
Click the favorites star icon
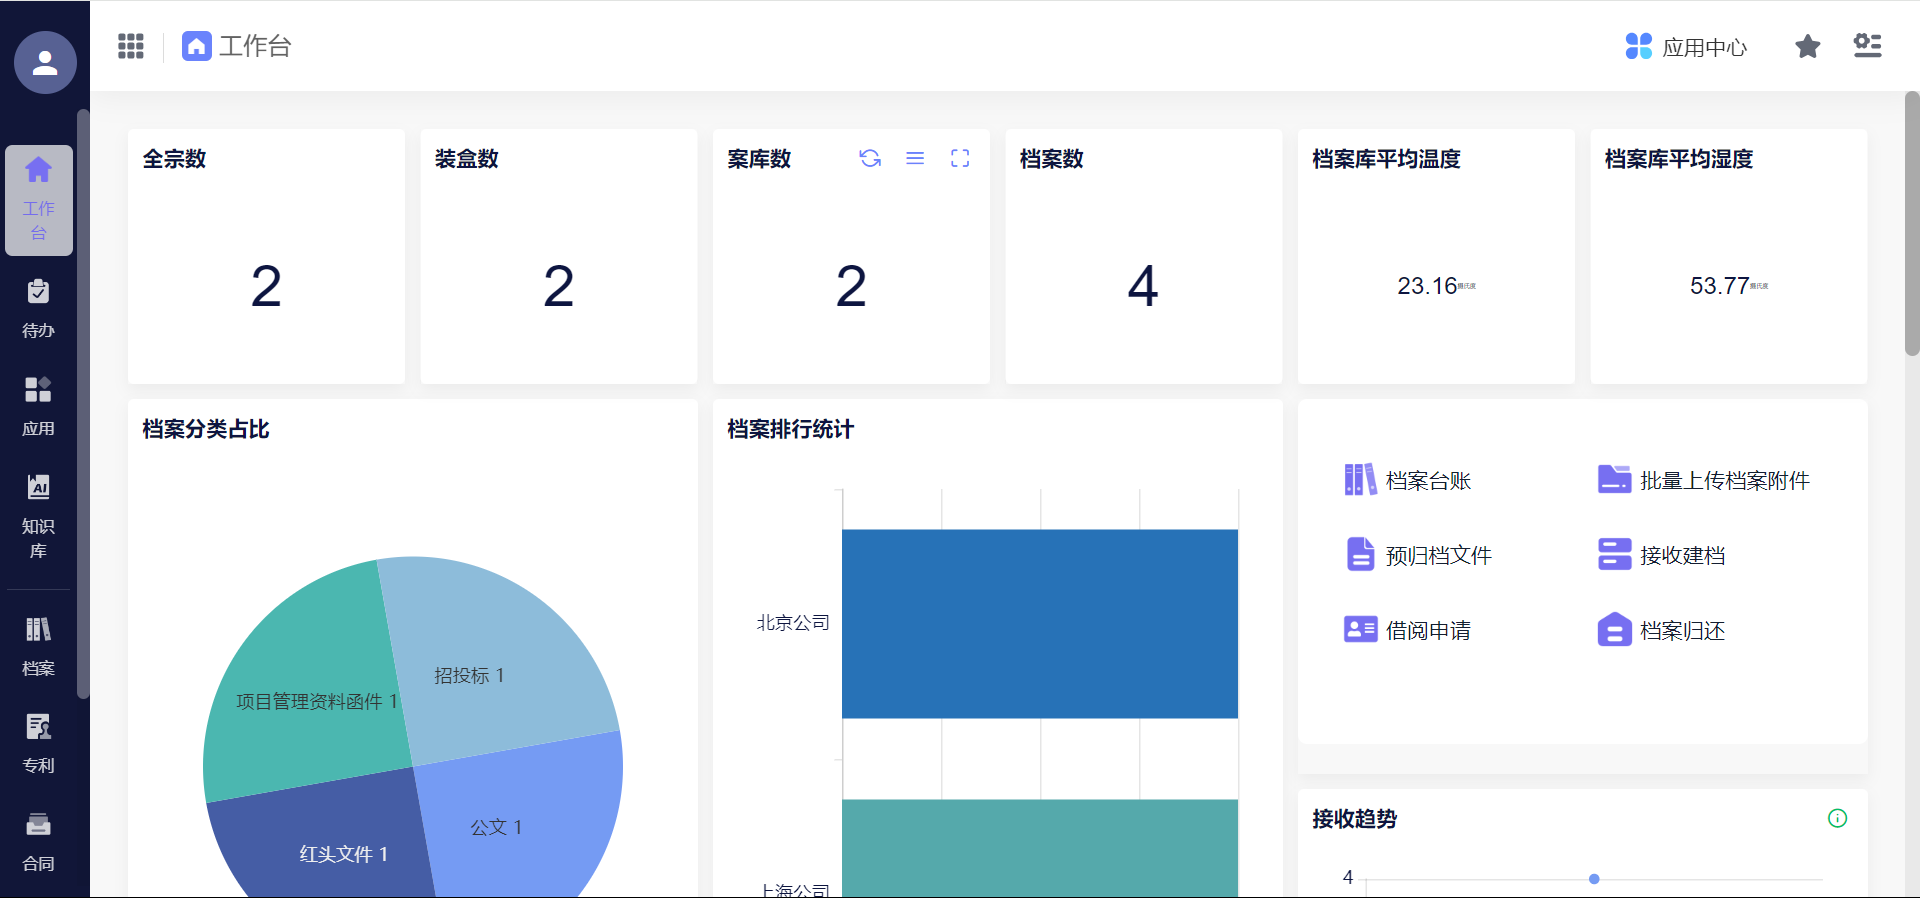(x=1807, y=47)
